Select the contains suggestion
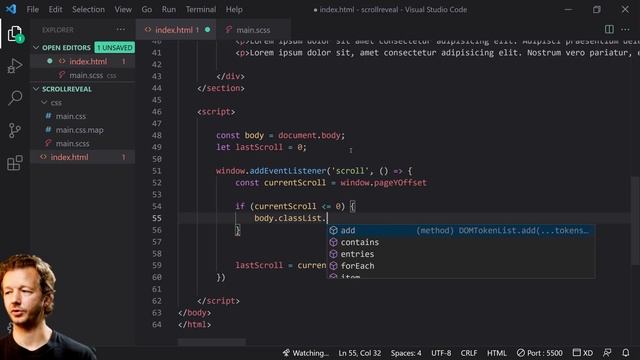This screenshot has height=360, width=640. coord(461,242)
